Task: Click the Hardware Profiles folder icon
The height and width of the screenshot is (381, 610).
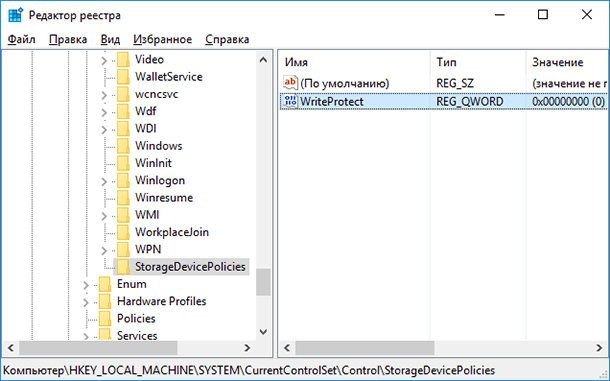Action: point(105,301)
